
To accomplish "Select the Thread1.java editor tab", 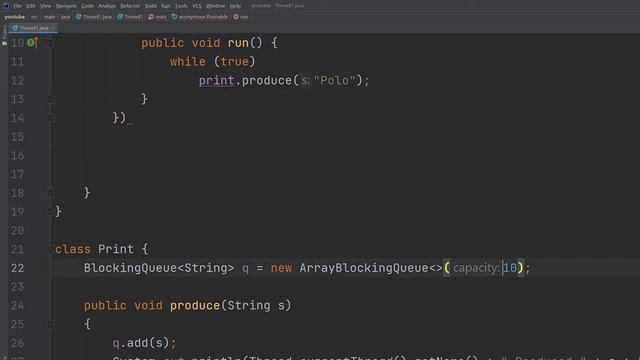I will click(x=33, y=28).
